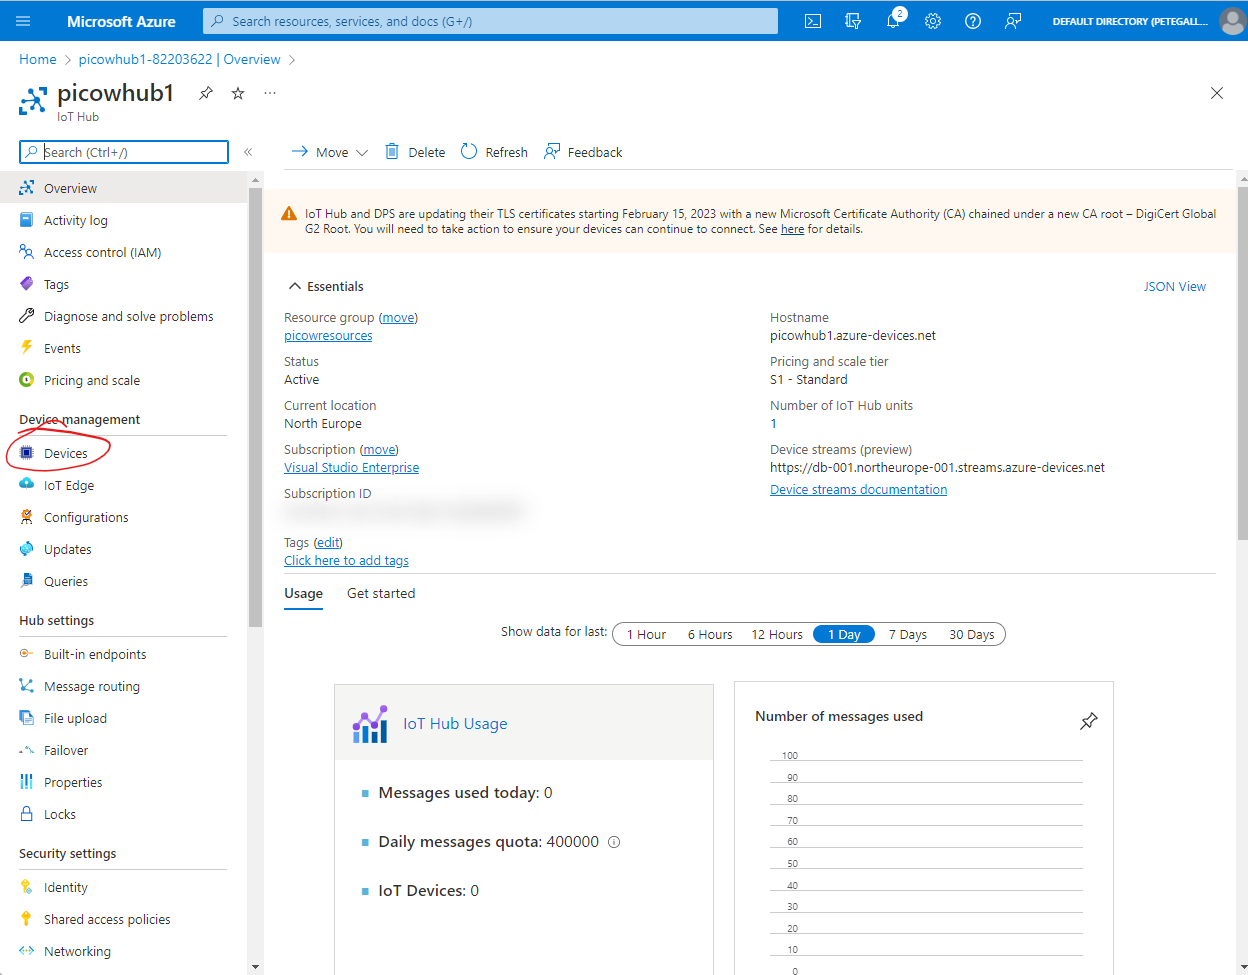The height and width of the screenshot is (975, 1248).
Task: Click the user account avatar
Action: point(1232,21)
